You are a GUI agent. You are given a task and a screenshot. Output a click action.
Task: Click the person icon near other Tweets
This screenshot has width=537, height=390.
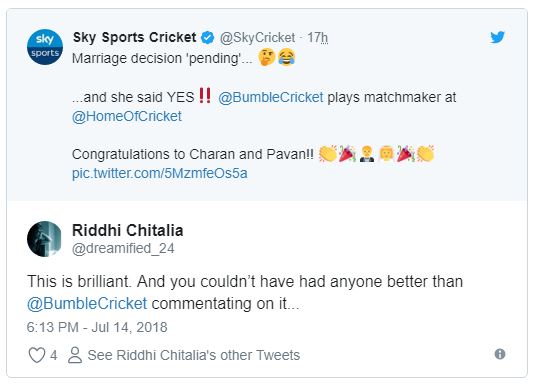pos(75,355)
